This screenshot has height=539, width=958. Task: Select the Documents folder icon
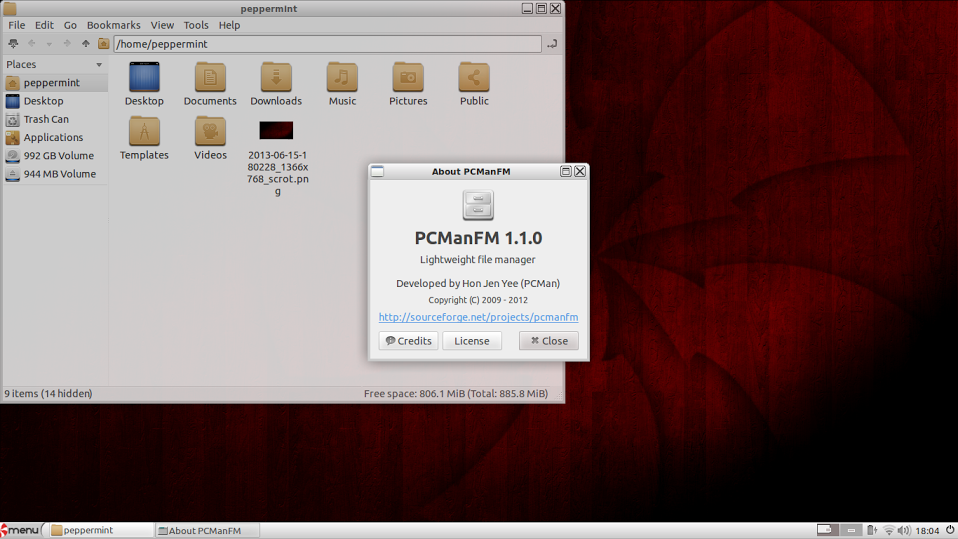click(210, 78)
